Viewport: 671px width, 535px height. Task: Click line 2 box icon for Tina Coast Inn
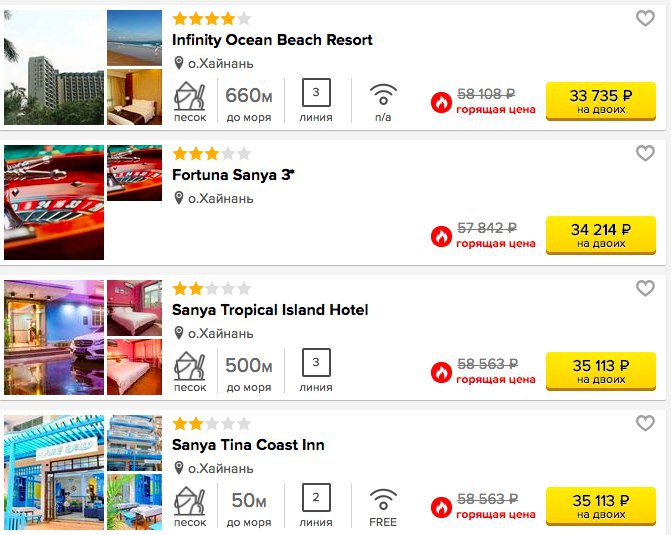pyautogui.click(x=316, y=497)
